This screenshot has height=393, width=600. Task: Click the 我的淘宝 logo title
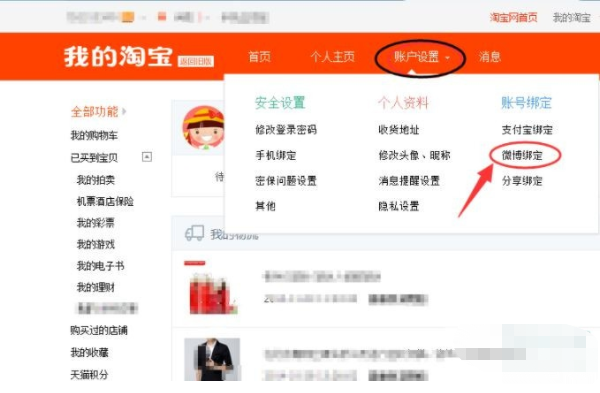(x=118, y=57)
